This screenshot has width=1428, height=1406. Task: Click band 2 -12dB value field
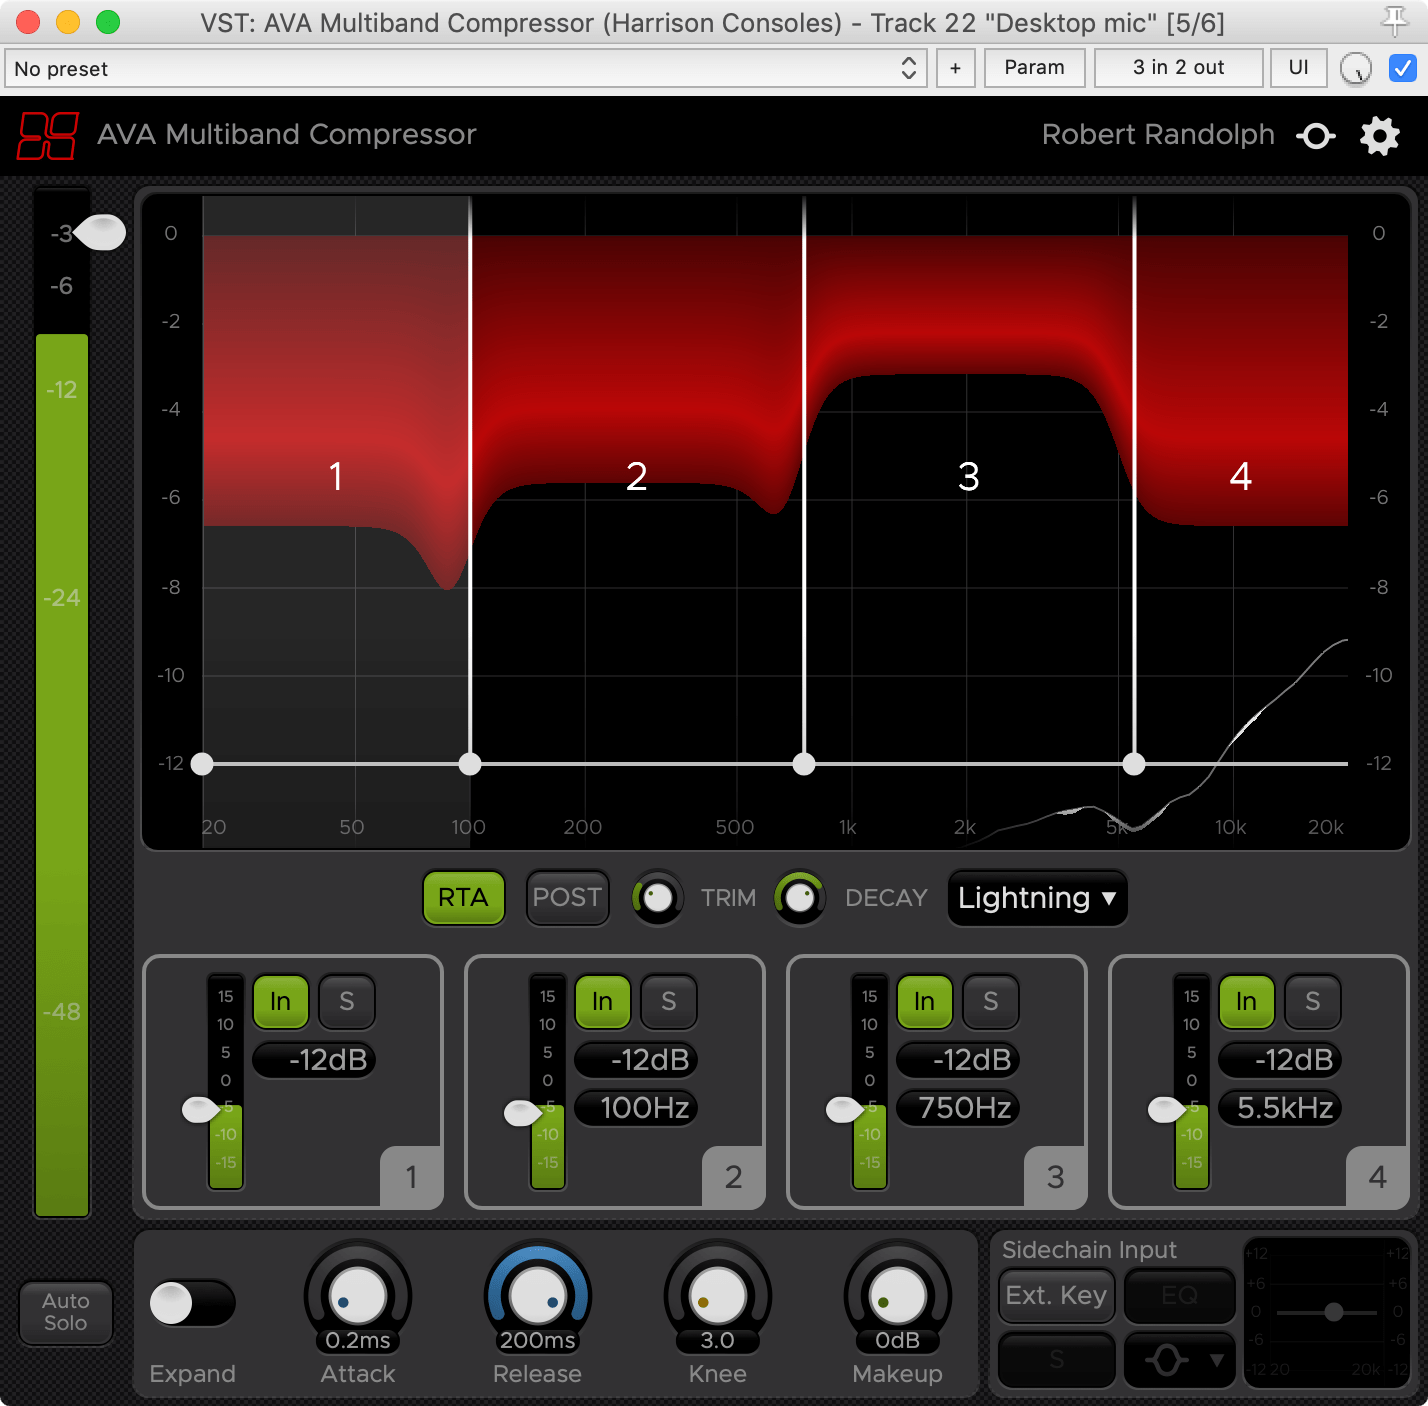[636, 1059]
